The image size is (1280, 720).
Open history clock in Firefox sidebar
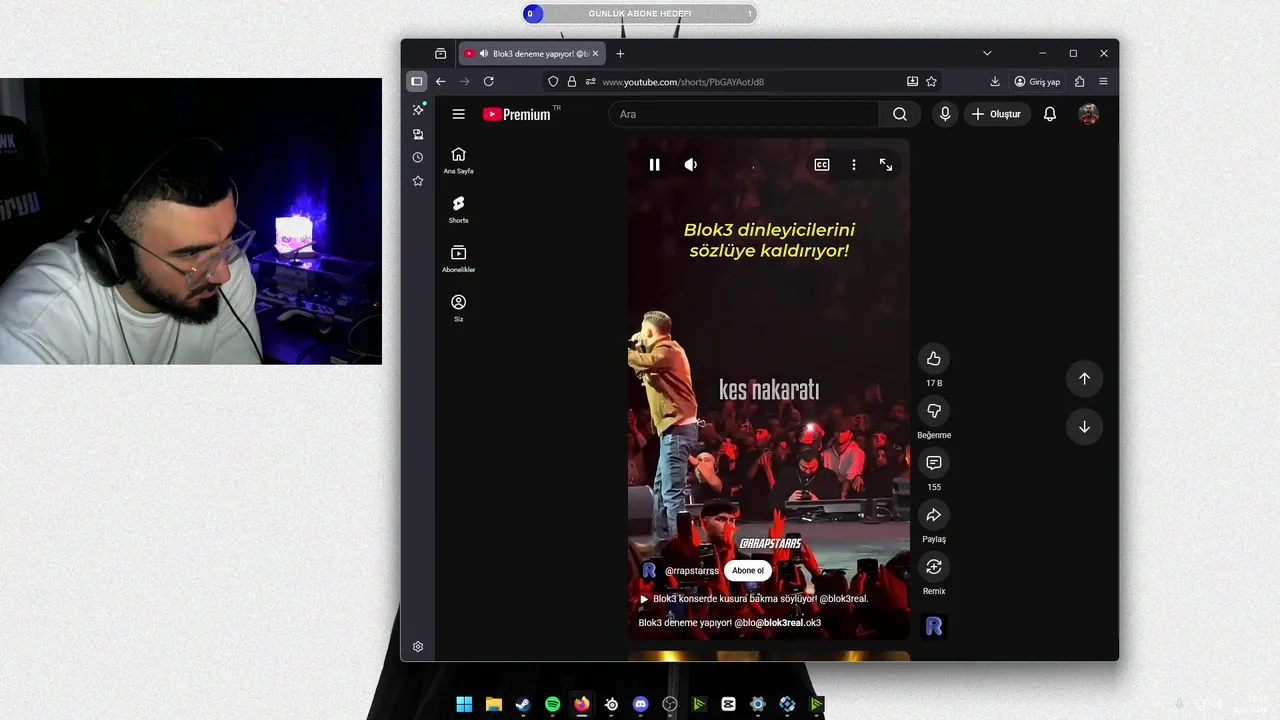click(x=418, y=157)
